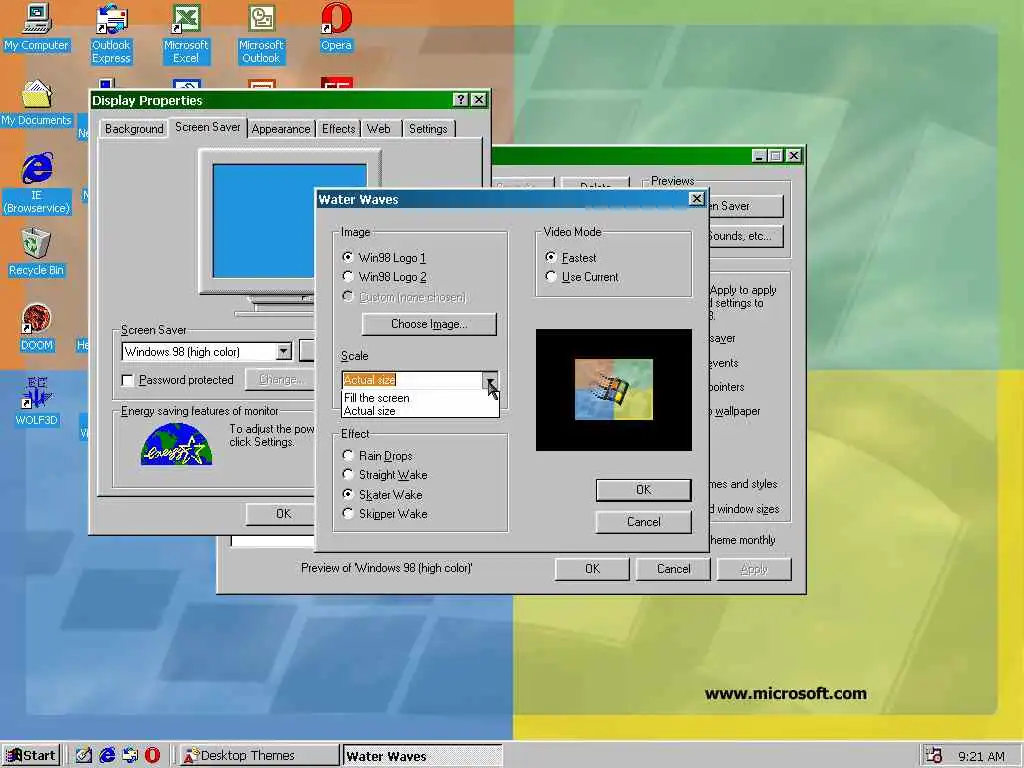The height and width of the screenshot is (768, 1024).
Task: Open the Recycle Bin
Action: [37, 253]
